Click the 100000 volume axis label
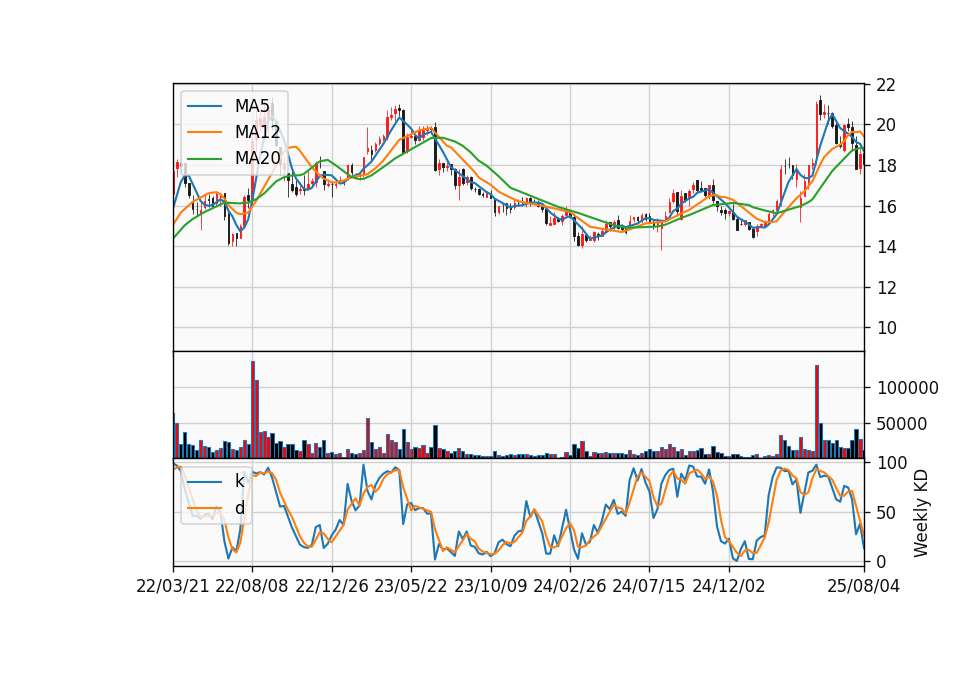This screenshot has height=690, width=960. pyautogui.click(x=908, y=388)
